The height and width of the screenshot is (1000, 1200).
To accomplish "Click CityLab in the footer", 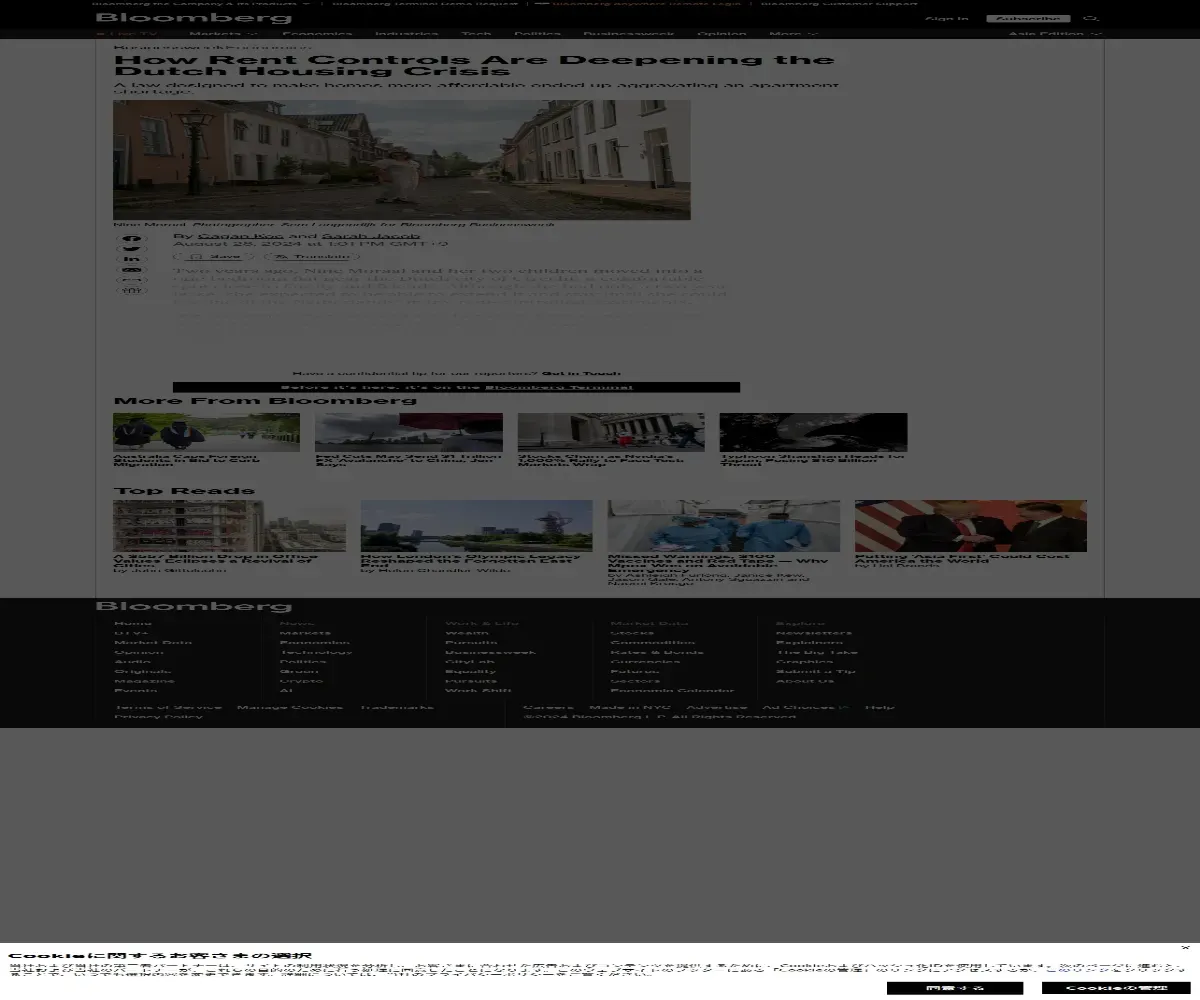I will coord(470,662).
